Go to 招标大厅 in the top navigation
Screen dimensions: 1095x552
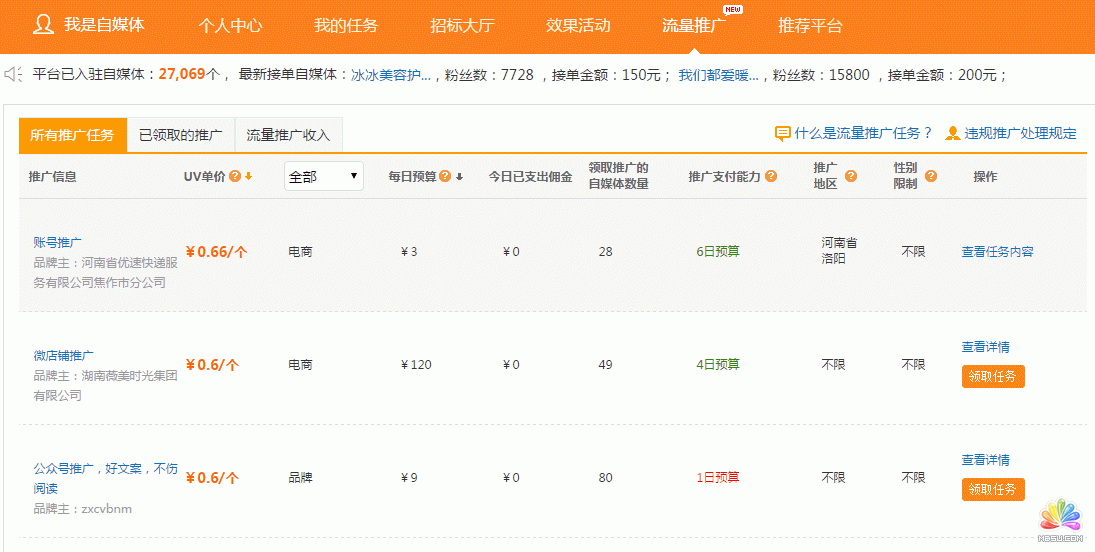462,26
